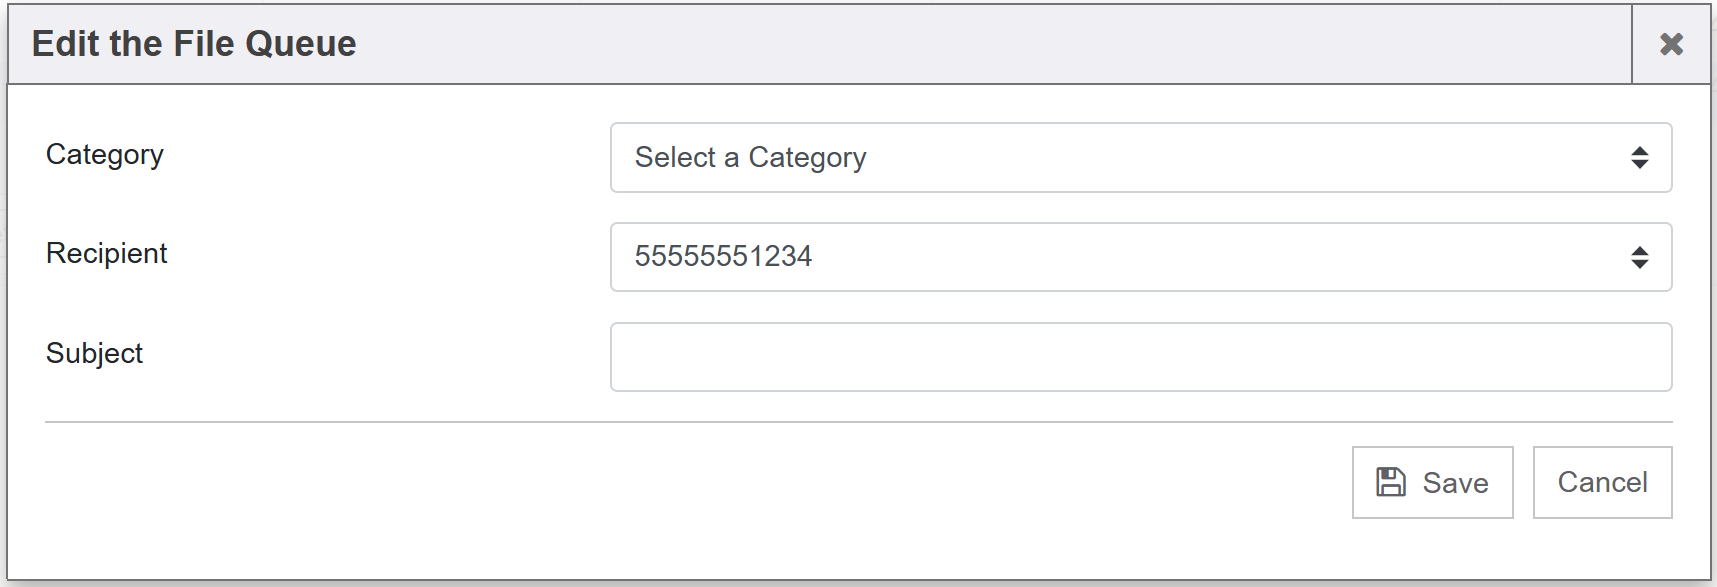
Task: Click the floppy disk icon on Save
Action: pyautogui.click(x=1390, y=482)
